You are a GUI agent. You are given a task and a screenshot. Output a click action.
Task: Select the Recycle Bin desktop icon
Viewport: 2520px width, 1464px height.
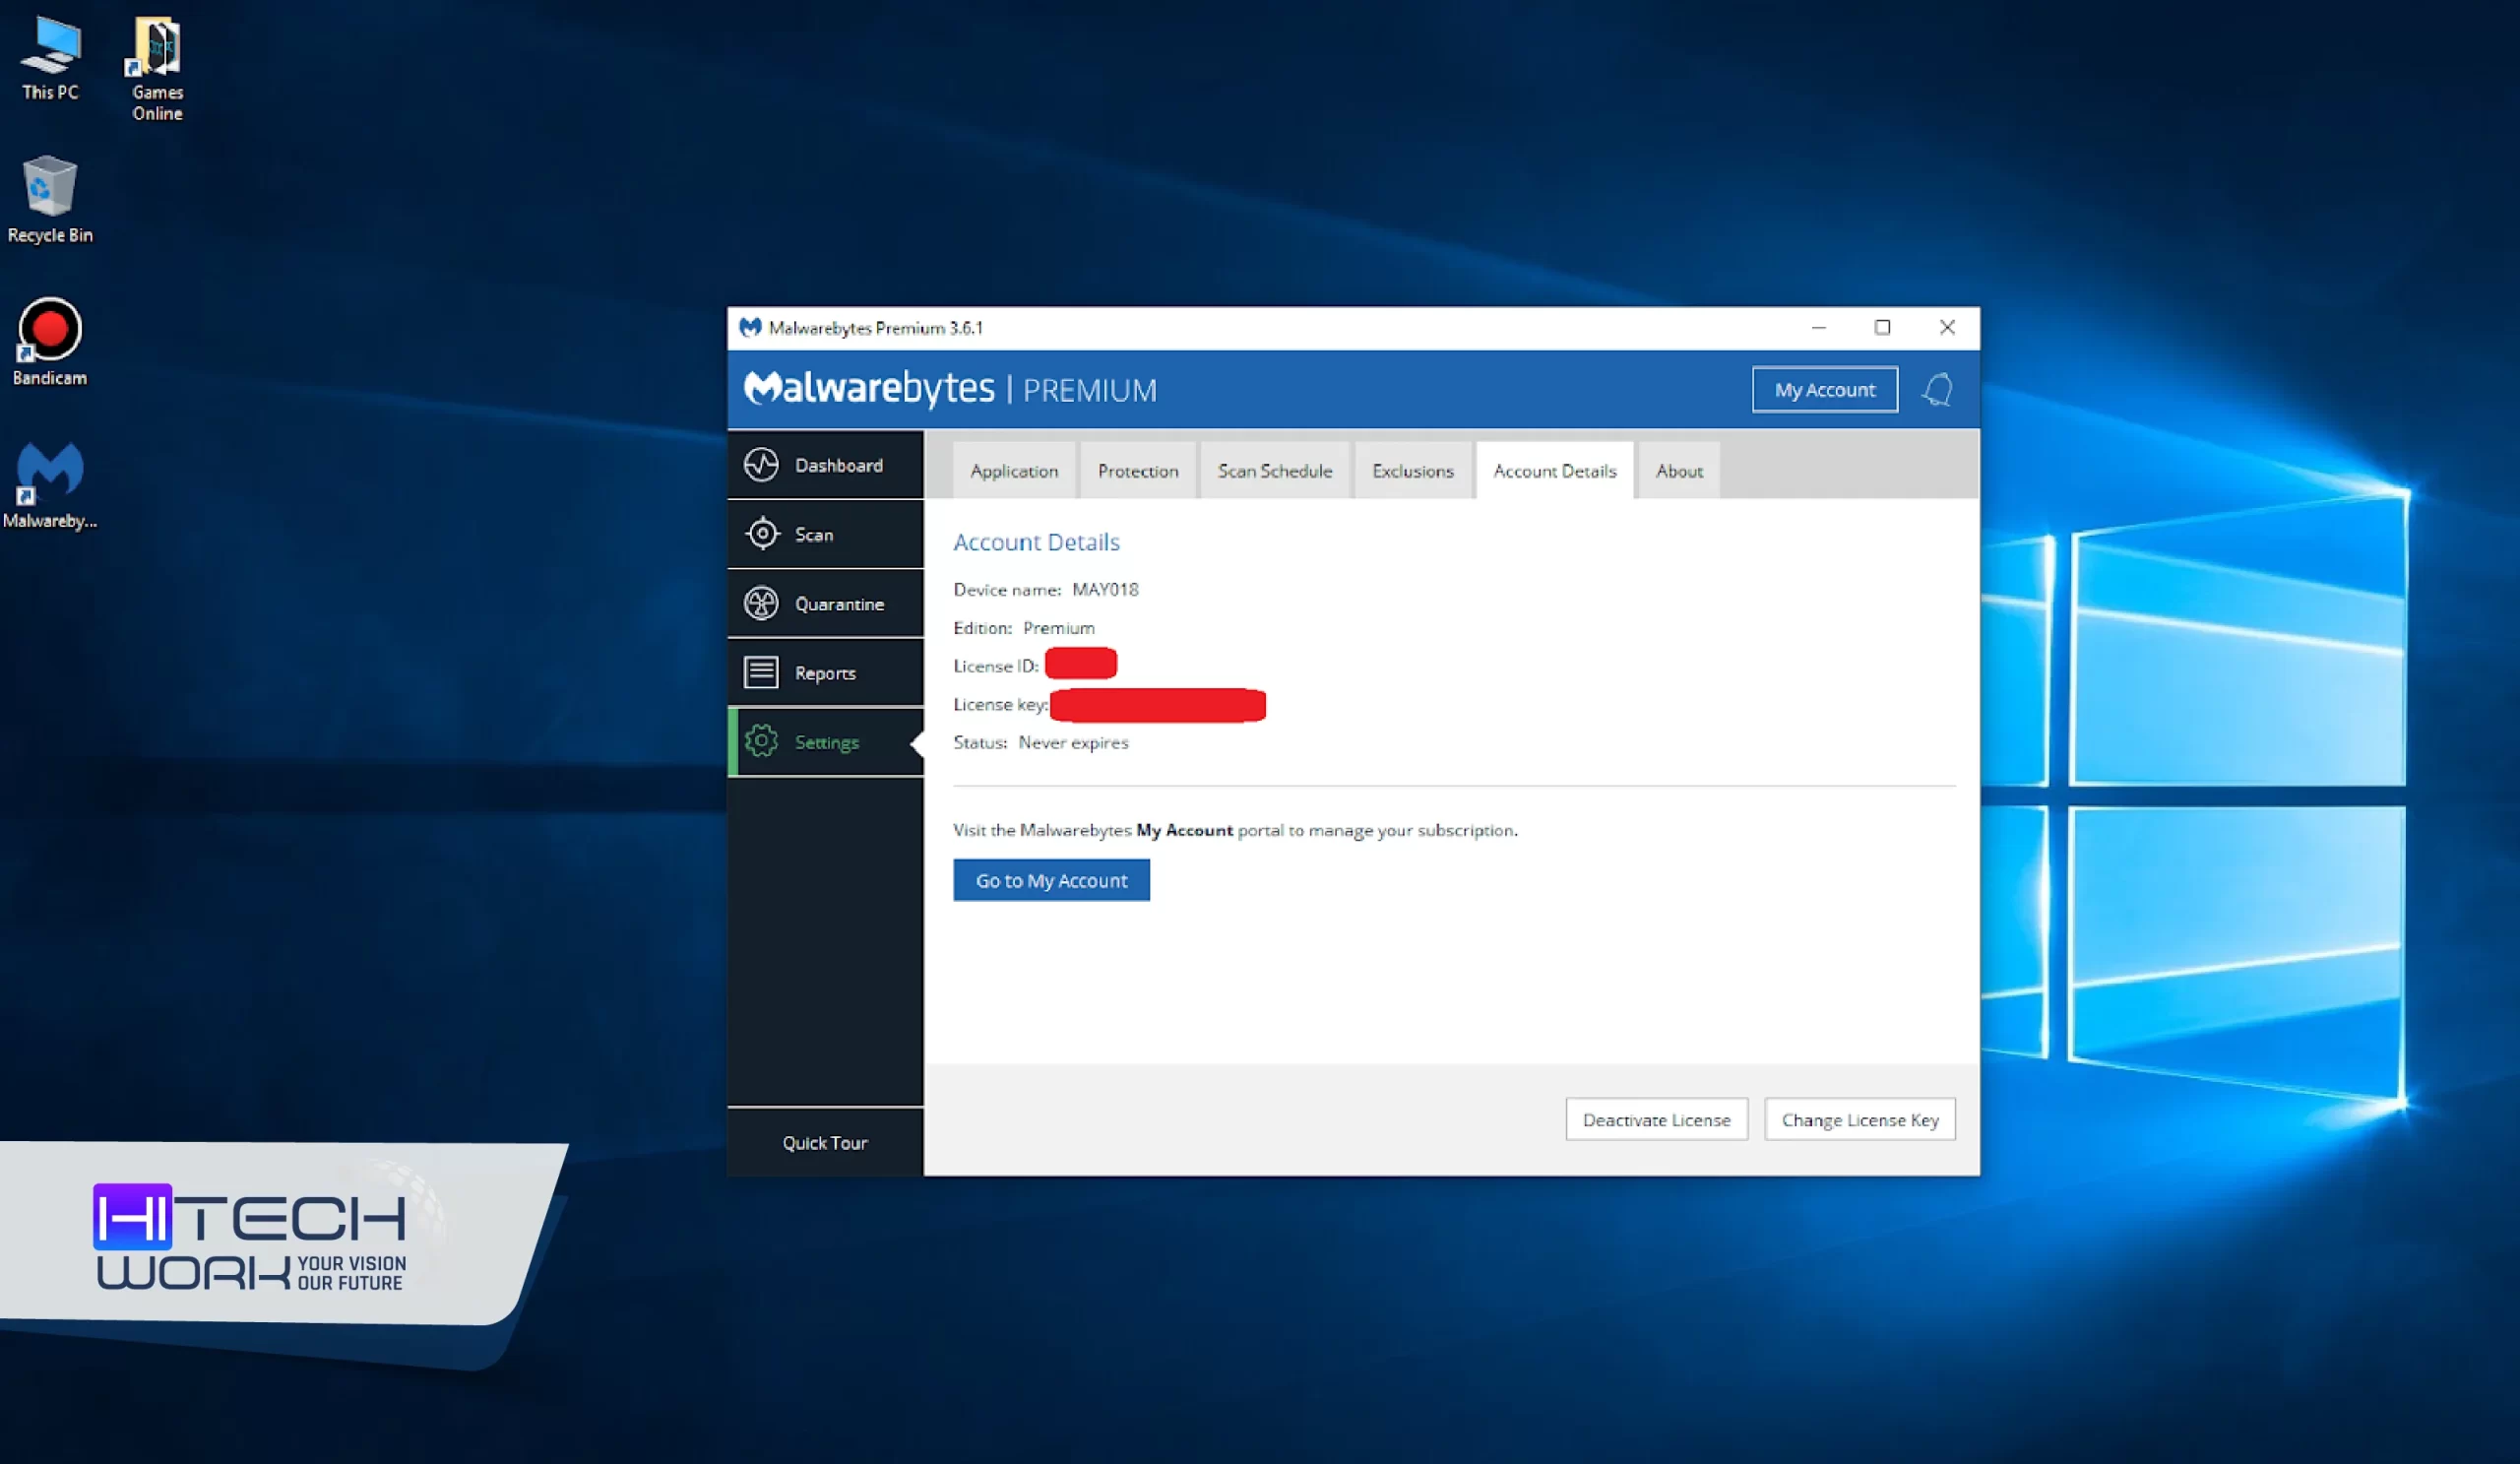coord(50,200)
